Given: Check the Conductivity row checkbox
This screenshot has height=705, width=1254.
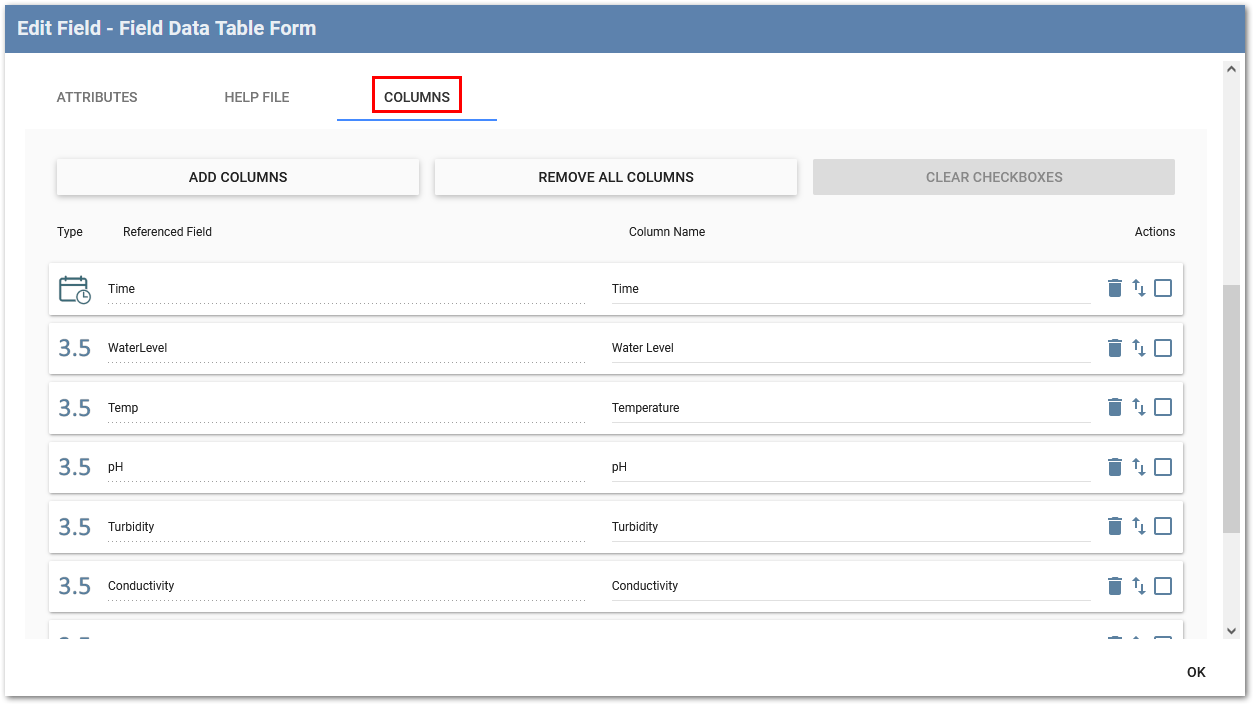Looking at the screenshot, I should [x=1163, y=586].
